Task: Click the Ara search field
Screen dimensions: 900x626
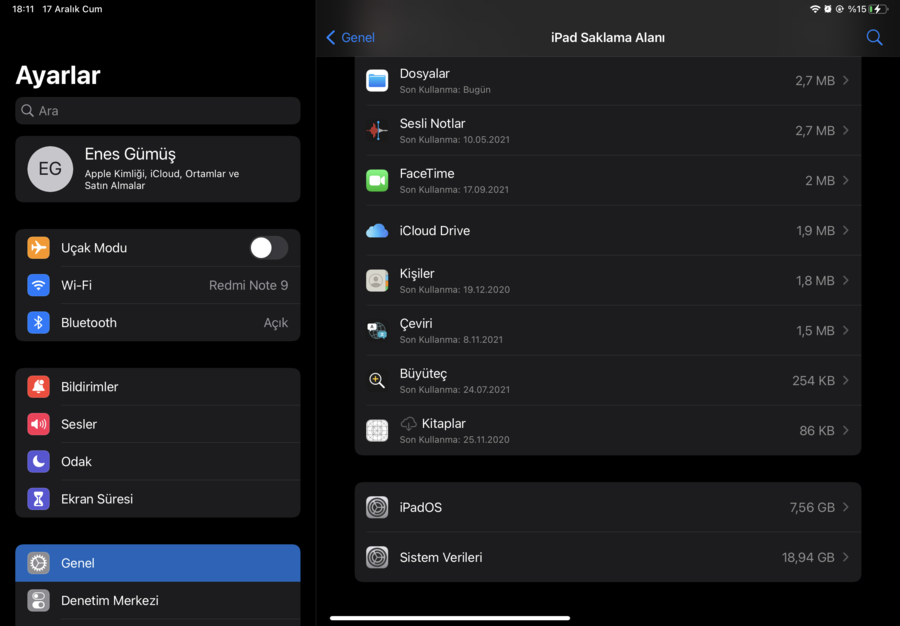Action: (158, 111)
